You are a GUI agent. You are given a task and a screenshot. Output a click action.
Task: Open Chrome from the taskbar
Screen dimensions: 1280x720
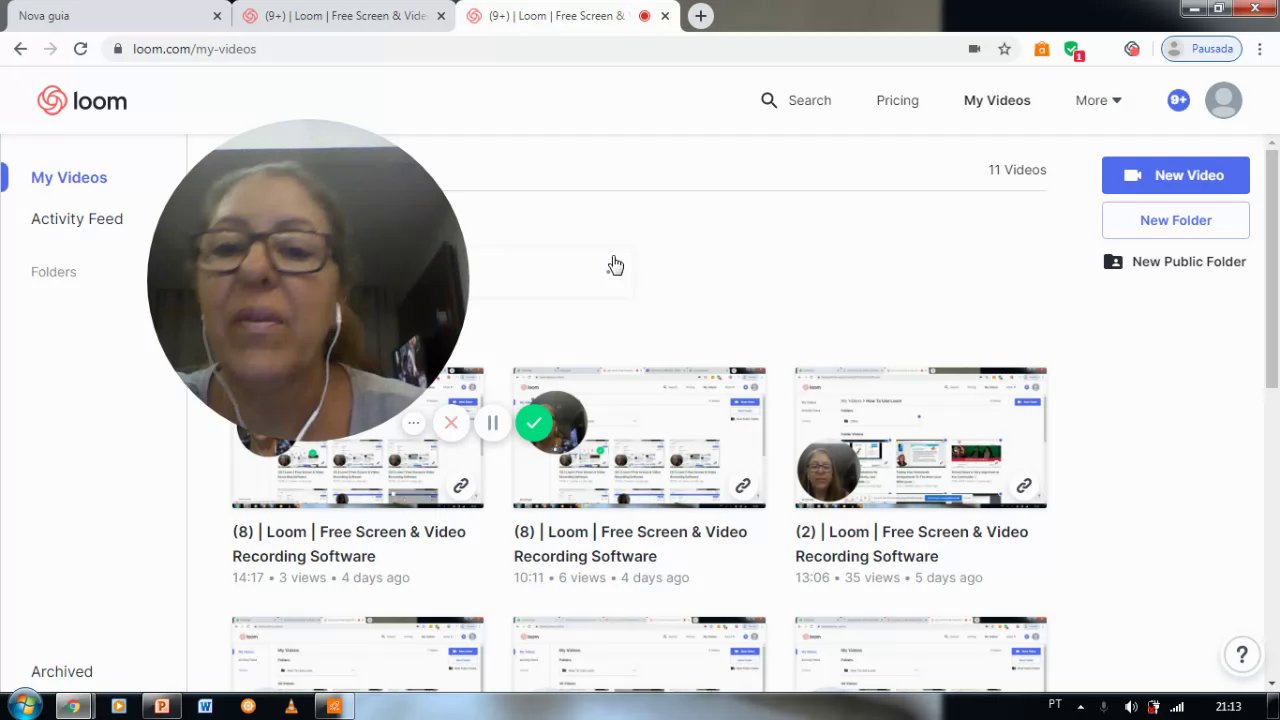click(72, 706)
